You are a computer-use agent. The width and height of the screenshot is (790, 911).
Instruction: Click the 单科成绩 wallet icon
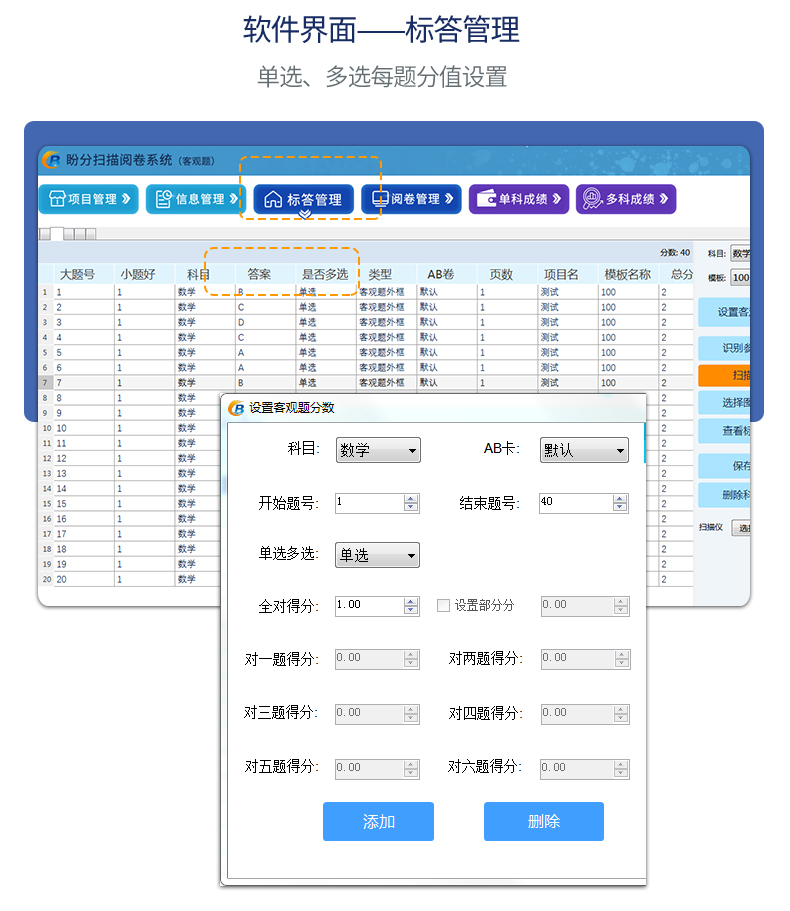(487, 199)
